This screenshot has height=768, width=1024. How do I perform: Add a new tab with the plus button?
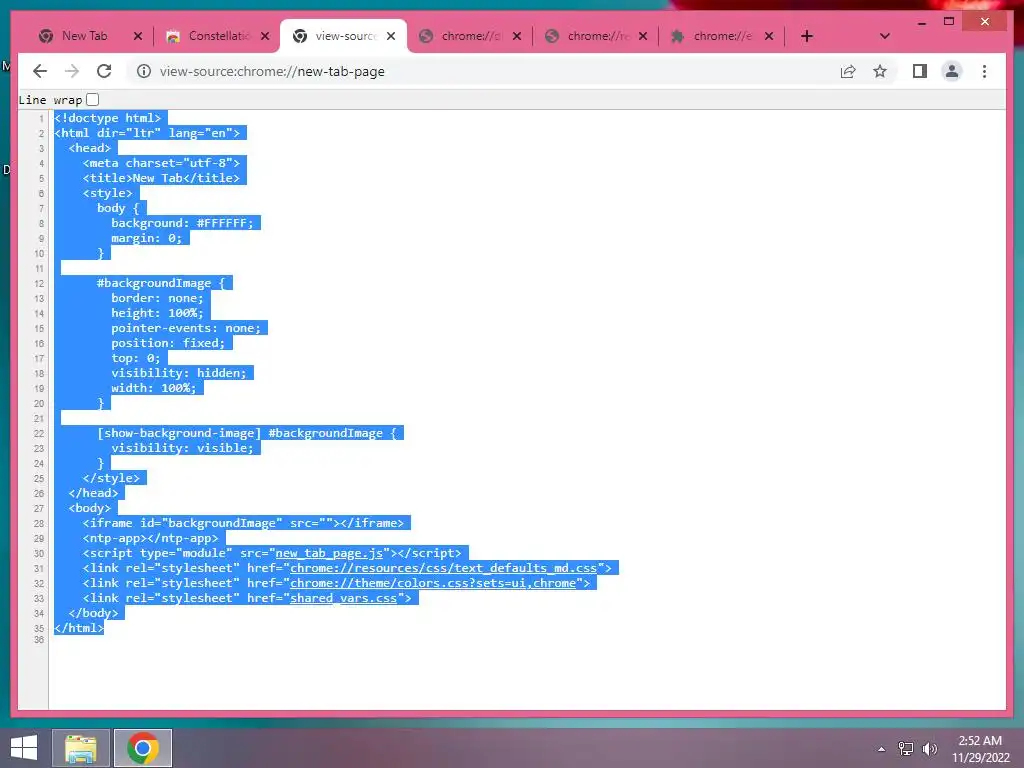coord(807,36)
